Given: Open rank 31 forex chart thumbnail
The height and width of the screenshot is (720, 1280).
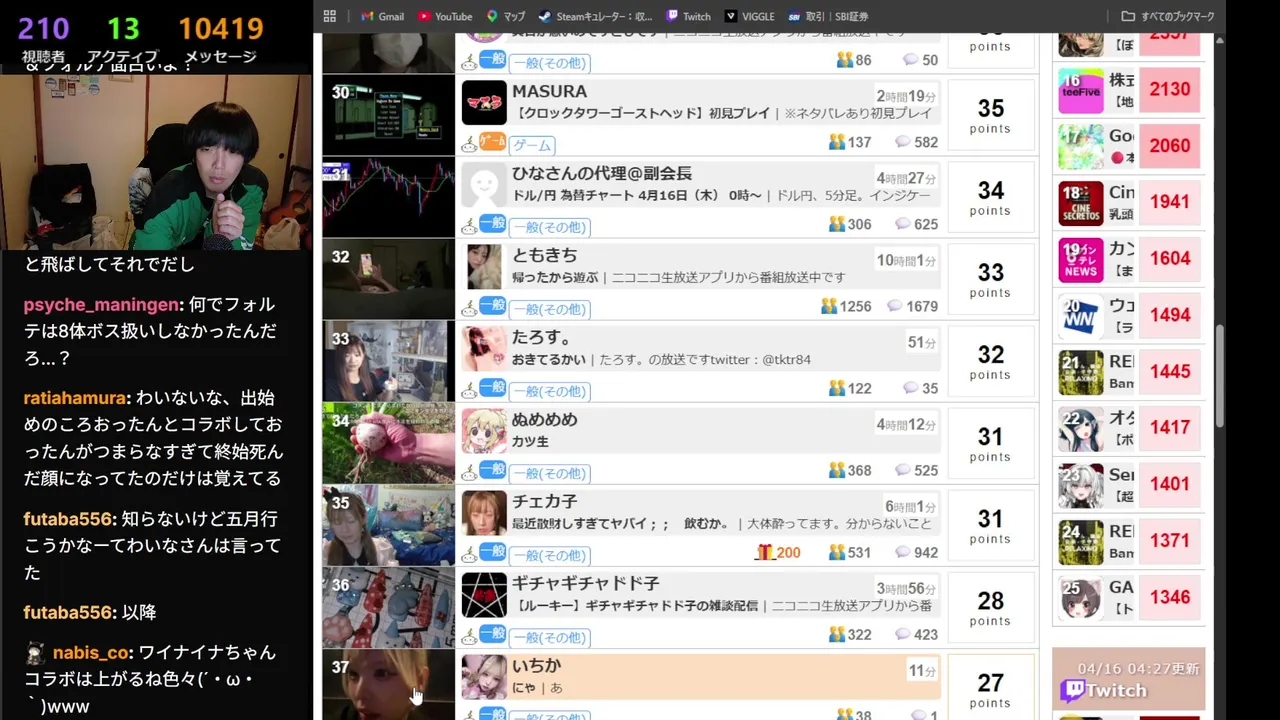Looking at the screenshot, I should (x=388, y=197).
